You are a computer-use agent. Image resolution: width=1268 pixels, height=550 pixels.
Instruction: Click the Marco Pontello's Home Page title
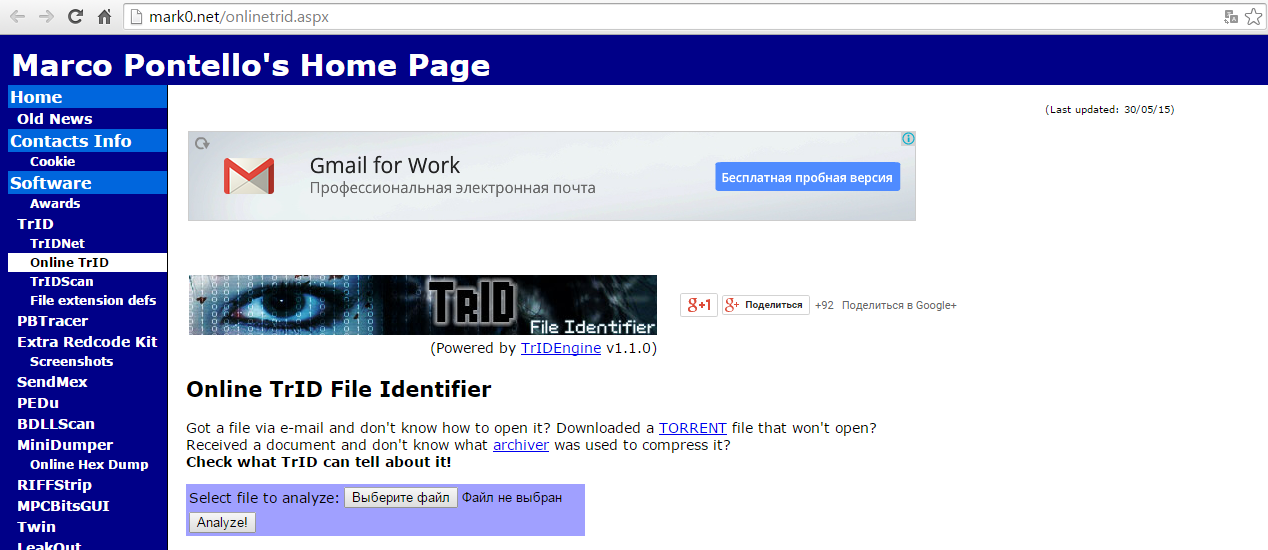click(251, 65)
